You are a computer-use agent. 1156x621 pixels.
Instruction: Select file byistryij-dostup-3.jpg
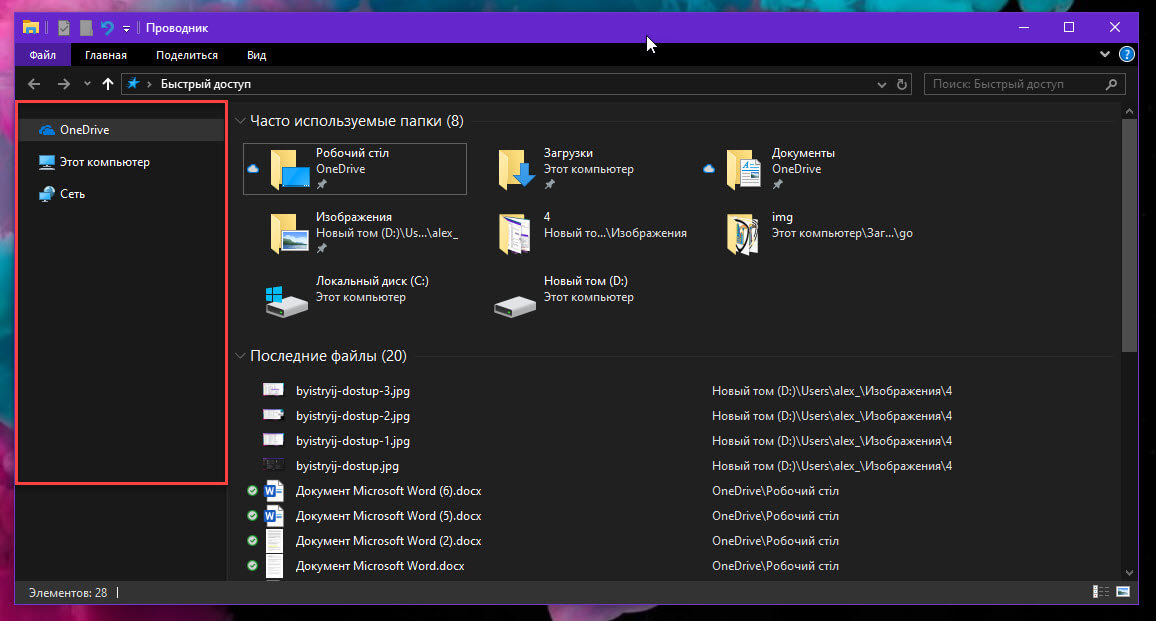(352, 391)
